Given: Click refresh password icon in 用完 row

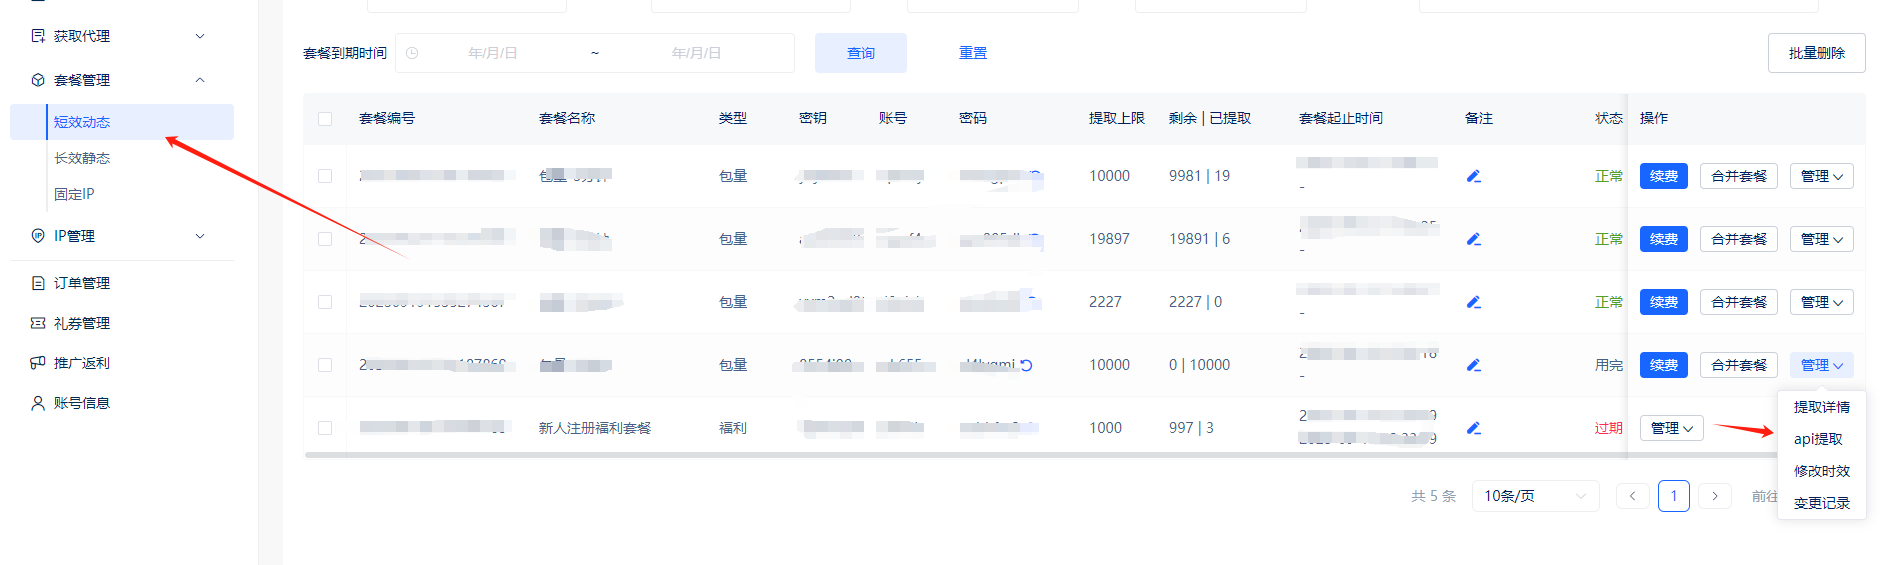Looking at the screenshot, I should pyautogui.click(x=1026, y=365).
